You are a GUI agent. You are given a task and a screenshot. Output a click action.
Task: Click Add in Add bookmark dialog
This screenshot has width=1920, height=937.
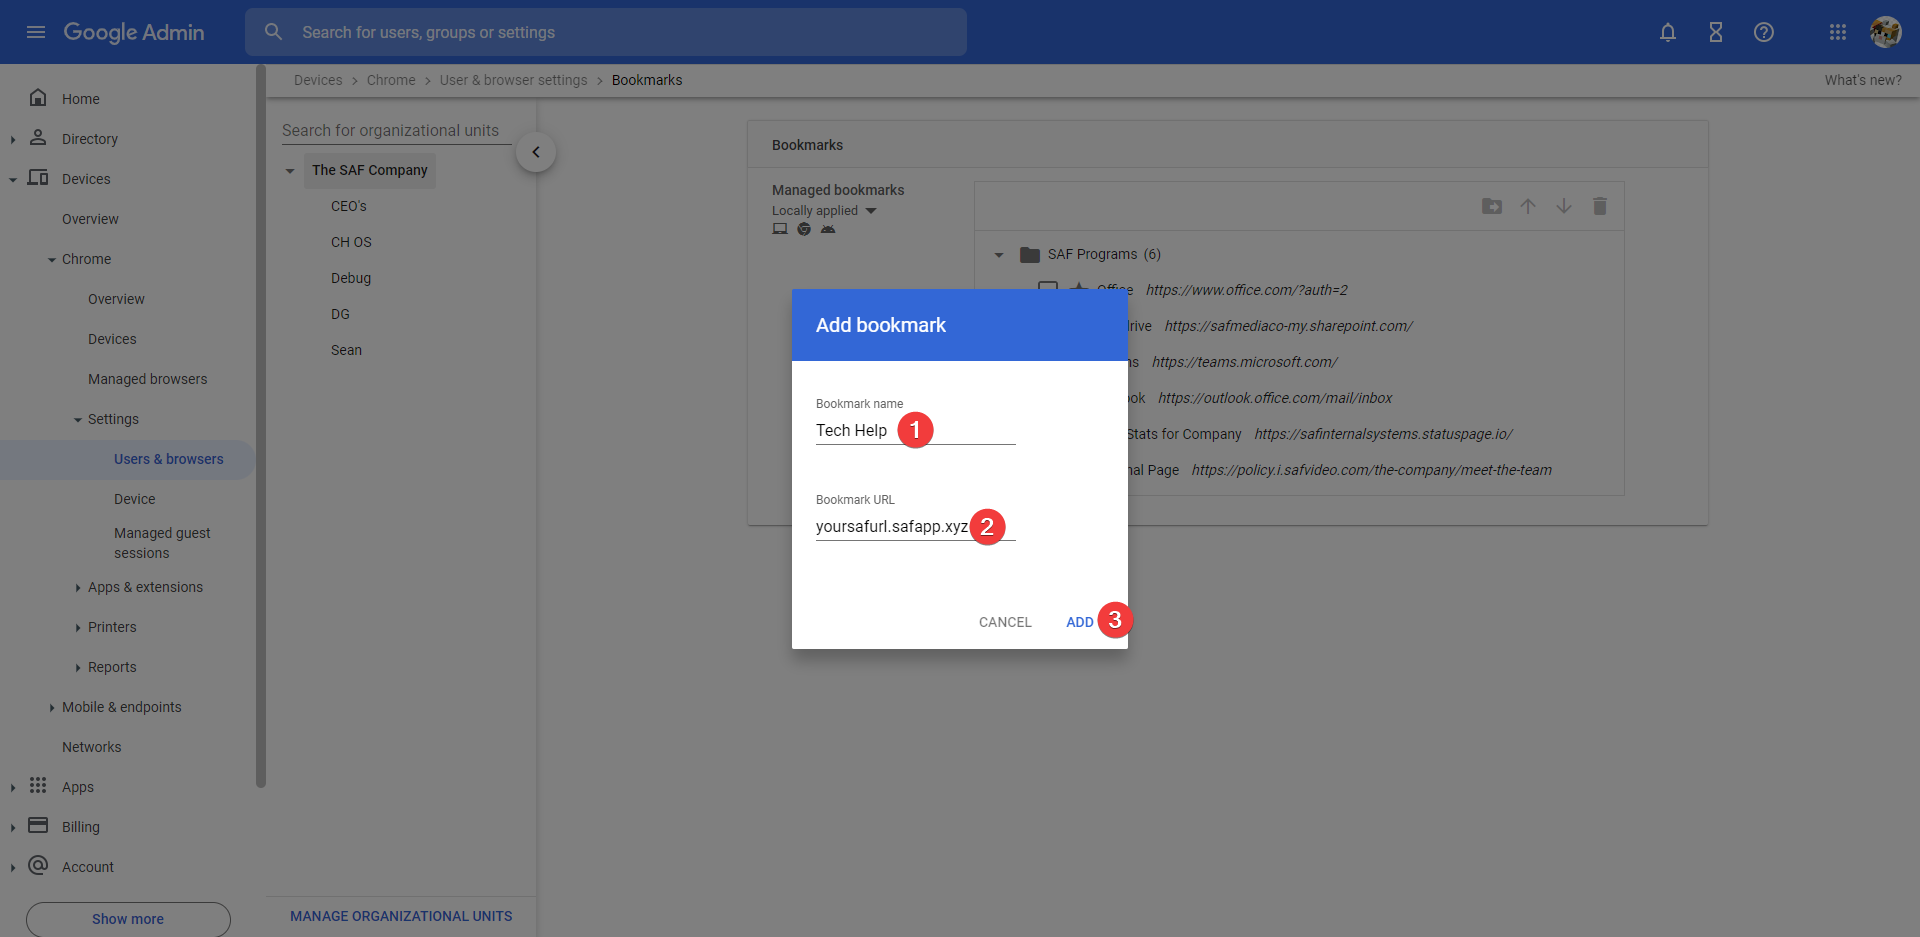(1080, 622)
